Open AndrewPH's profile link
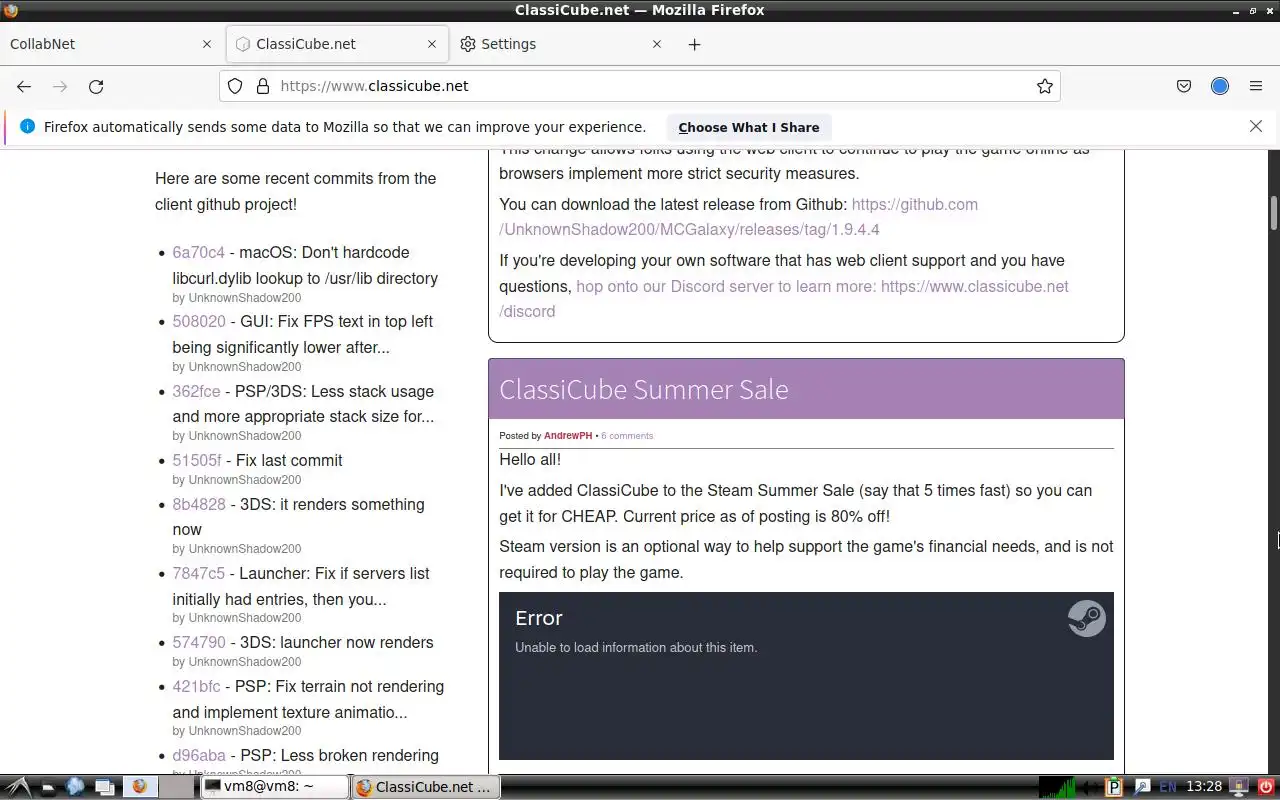This screenshot has width=1280, height=800. tap(568, 436)
